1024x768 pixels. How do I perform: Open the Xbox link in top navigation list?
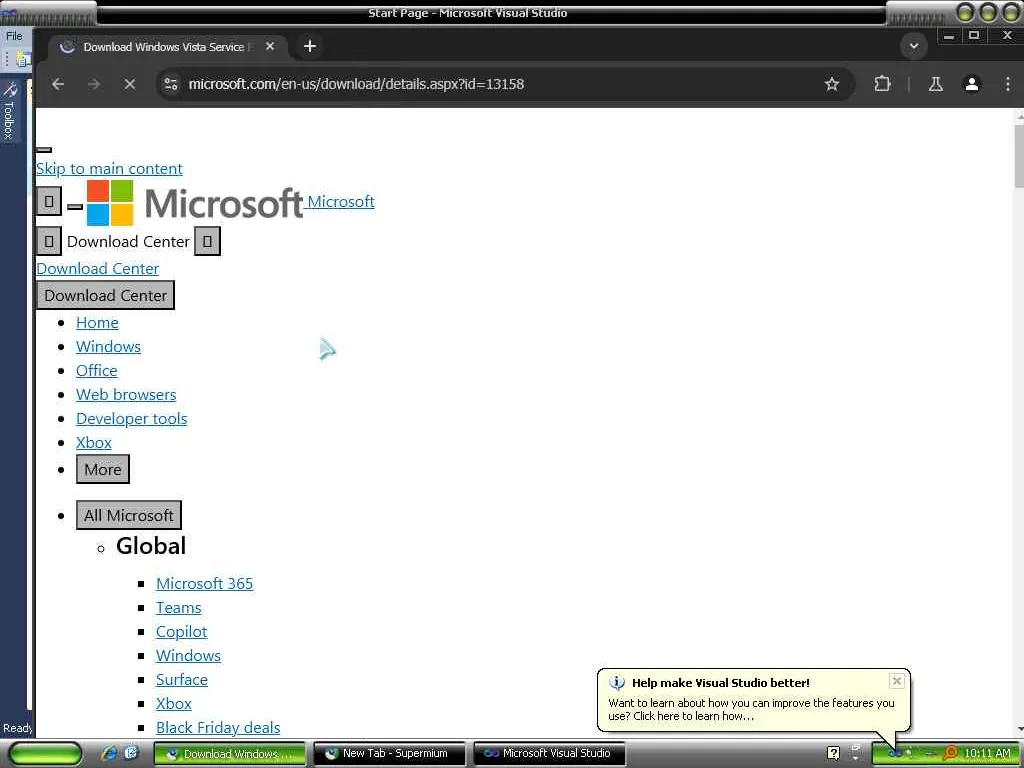point(93,443)
